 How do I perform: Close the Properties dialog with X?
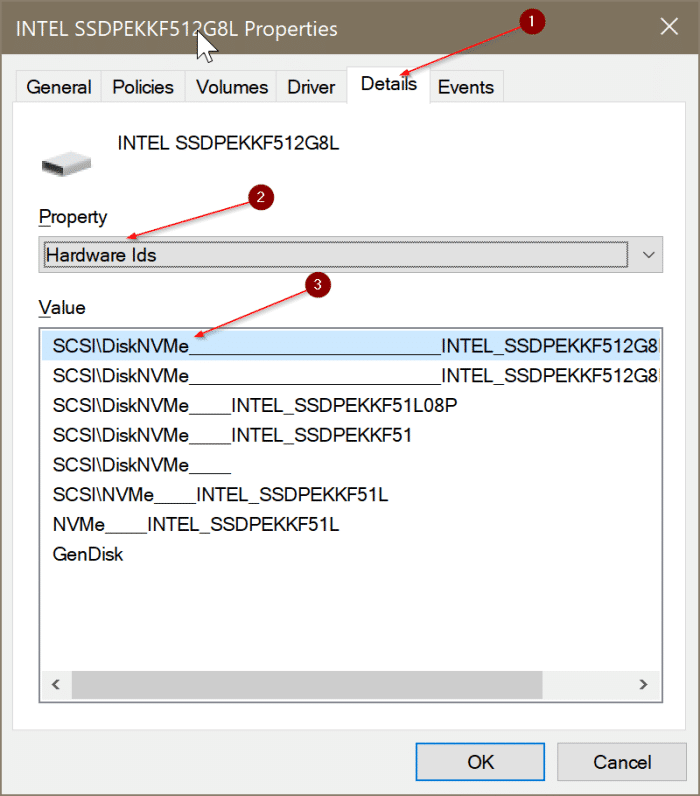[x=669, y=26]
